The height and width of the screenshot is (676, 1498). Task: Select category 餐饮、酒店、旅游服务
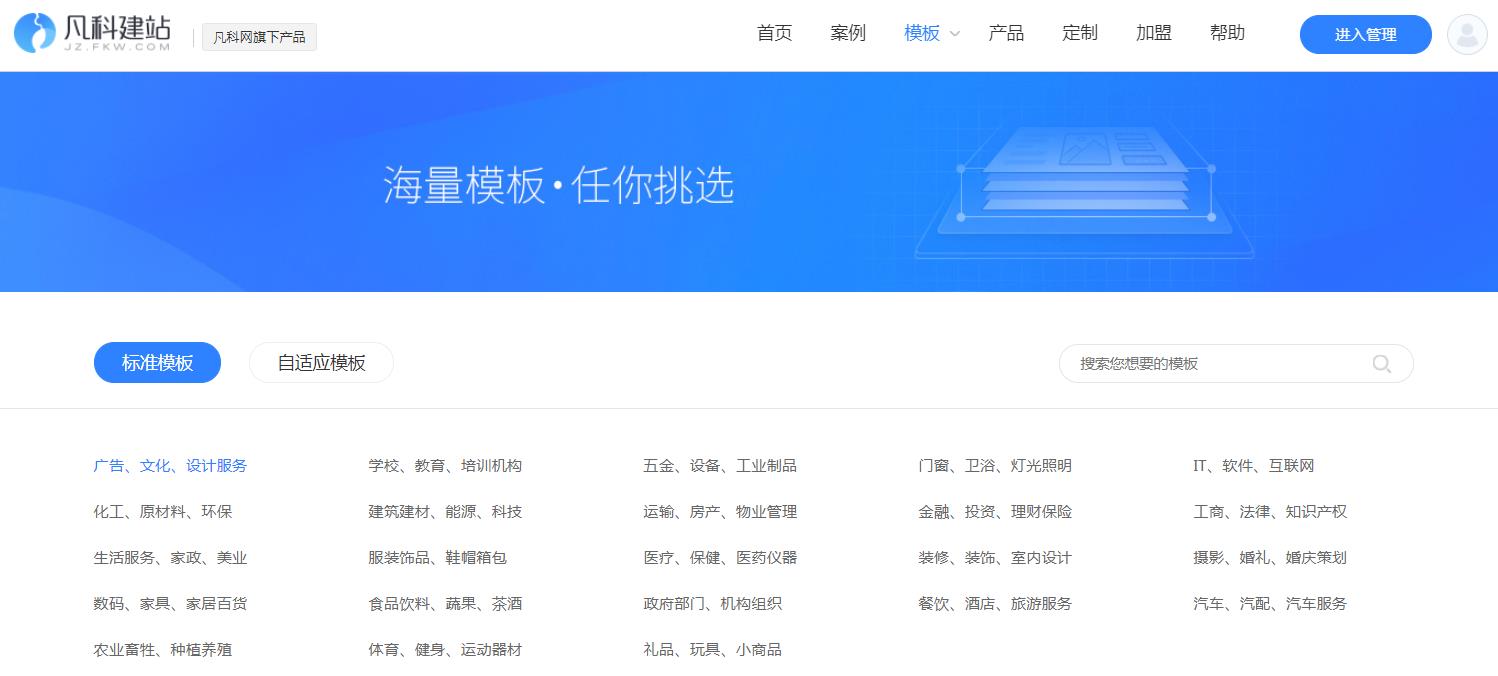click(995, 604)
